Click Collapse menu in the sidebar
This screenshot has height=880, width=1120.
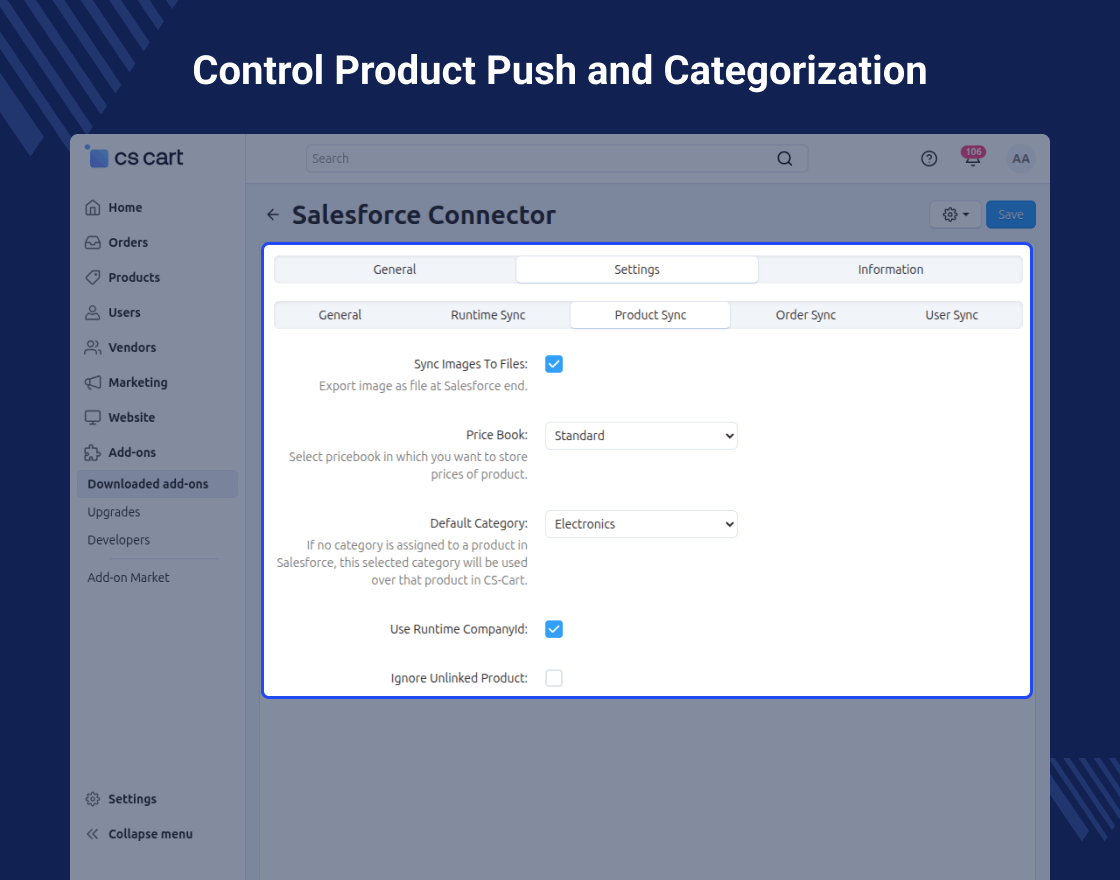tap(150, 834)
